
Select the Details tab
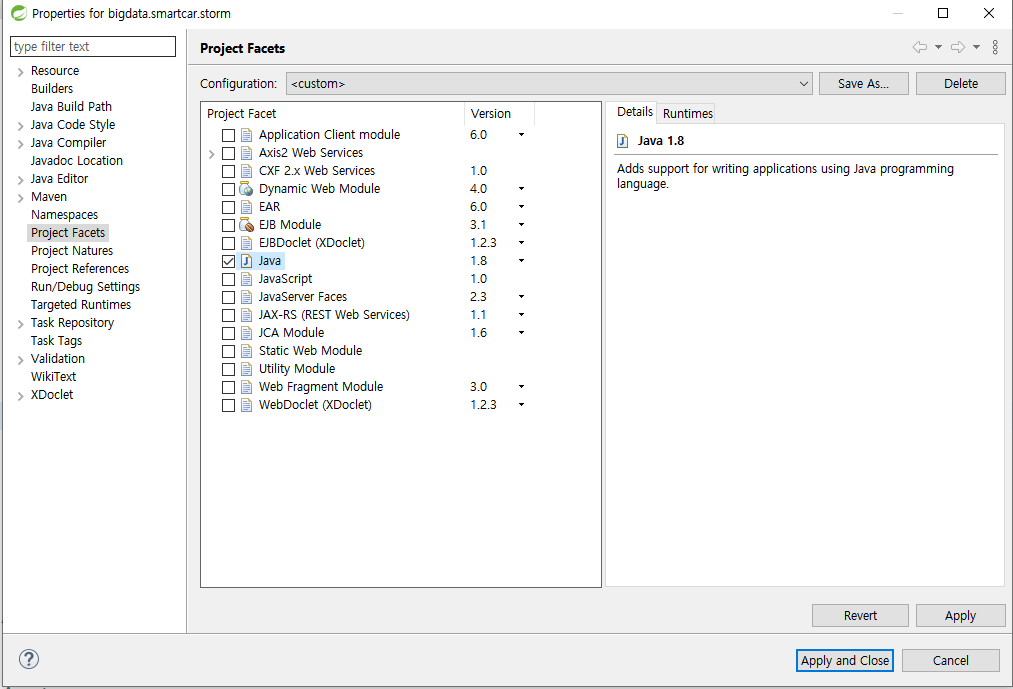tap(634, 112)
